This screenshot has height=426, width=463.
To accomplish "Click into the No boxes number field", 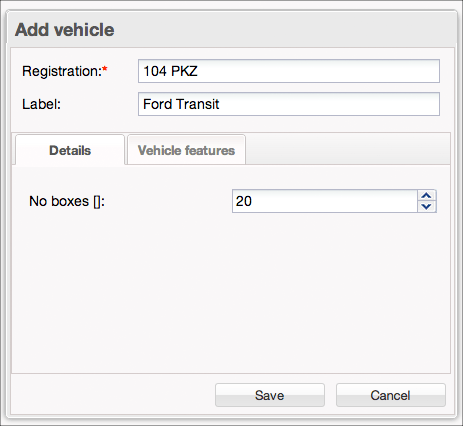I will pos(325,201).
